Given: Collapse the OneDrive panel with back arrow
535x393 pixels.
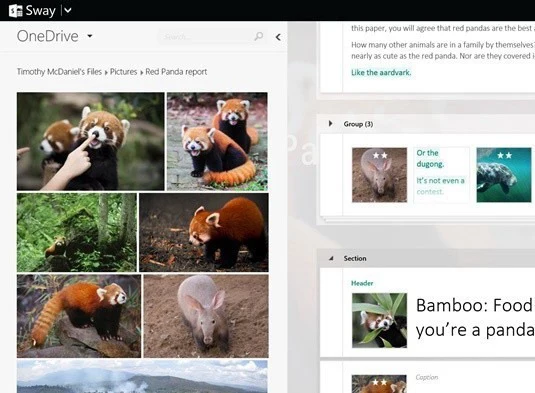Looking at the screenshot, I should click(x=278, y=37).
